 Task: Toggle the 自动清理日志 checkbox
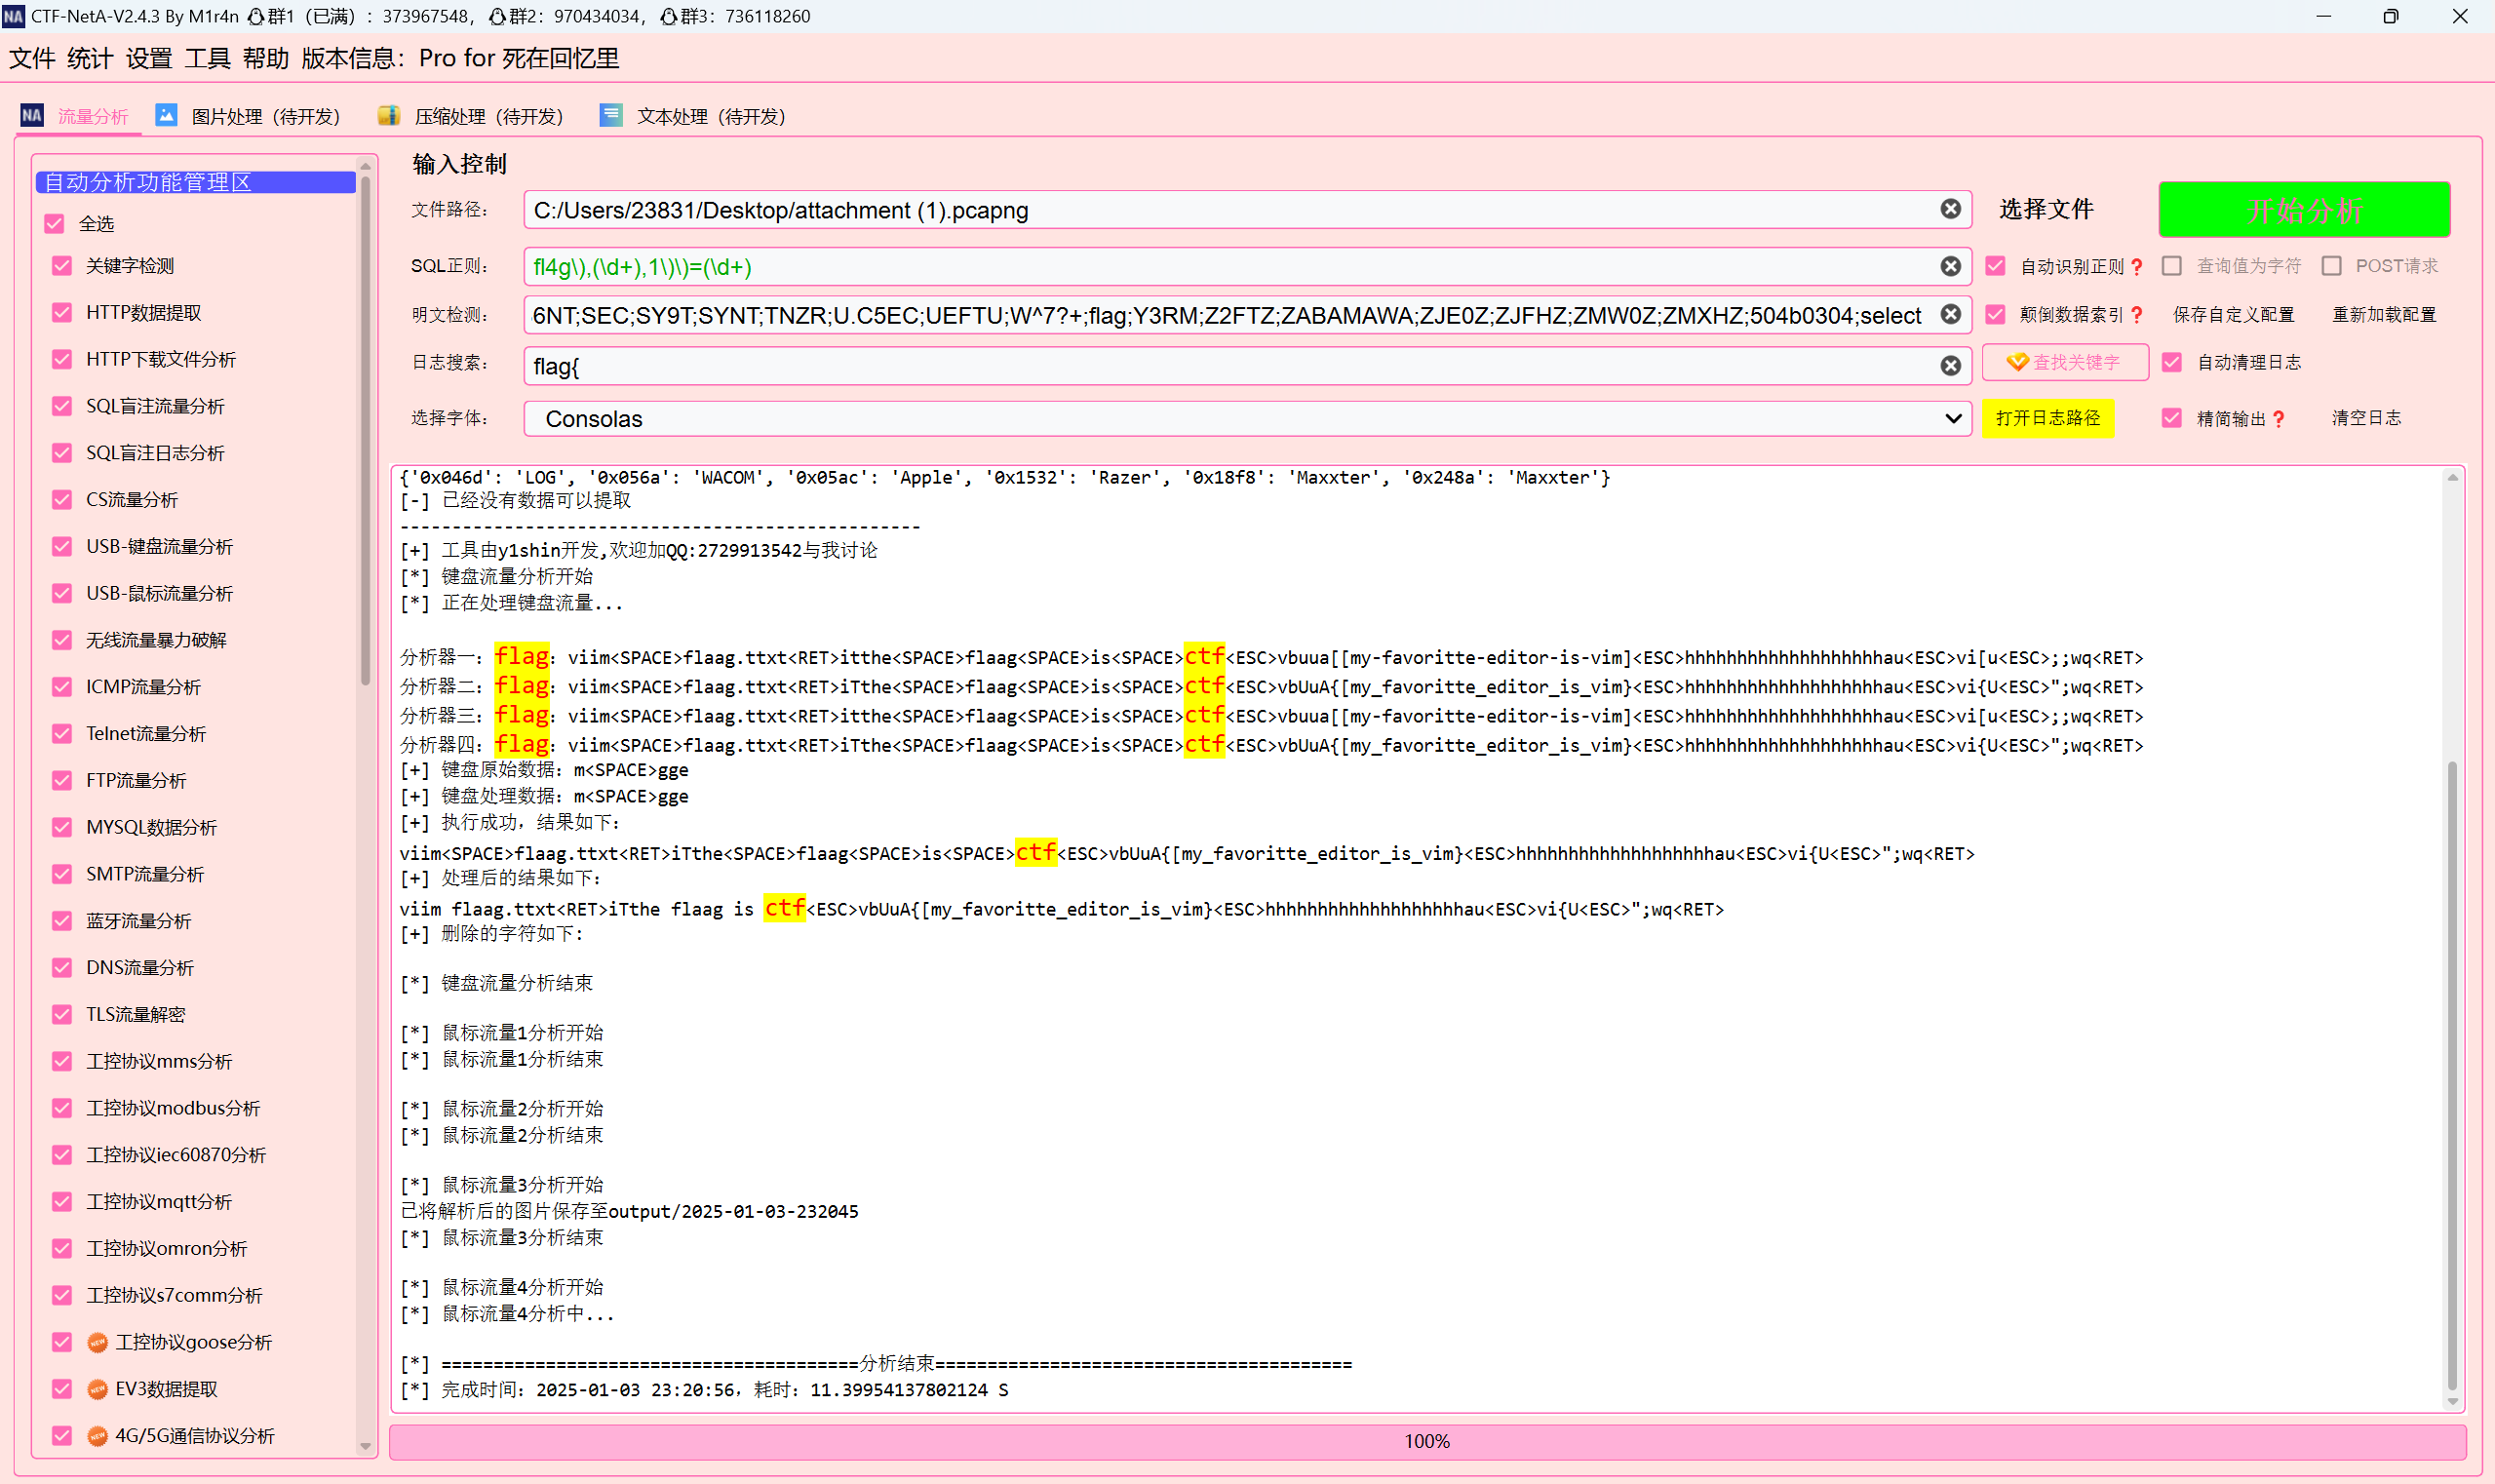click(2171, 362)
